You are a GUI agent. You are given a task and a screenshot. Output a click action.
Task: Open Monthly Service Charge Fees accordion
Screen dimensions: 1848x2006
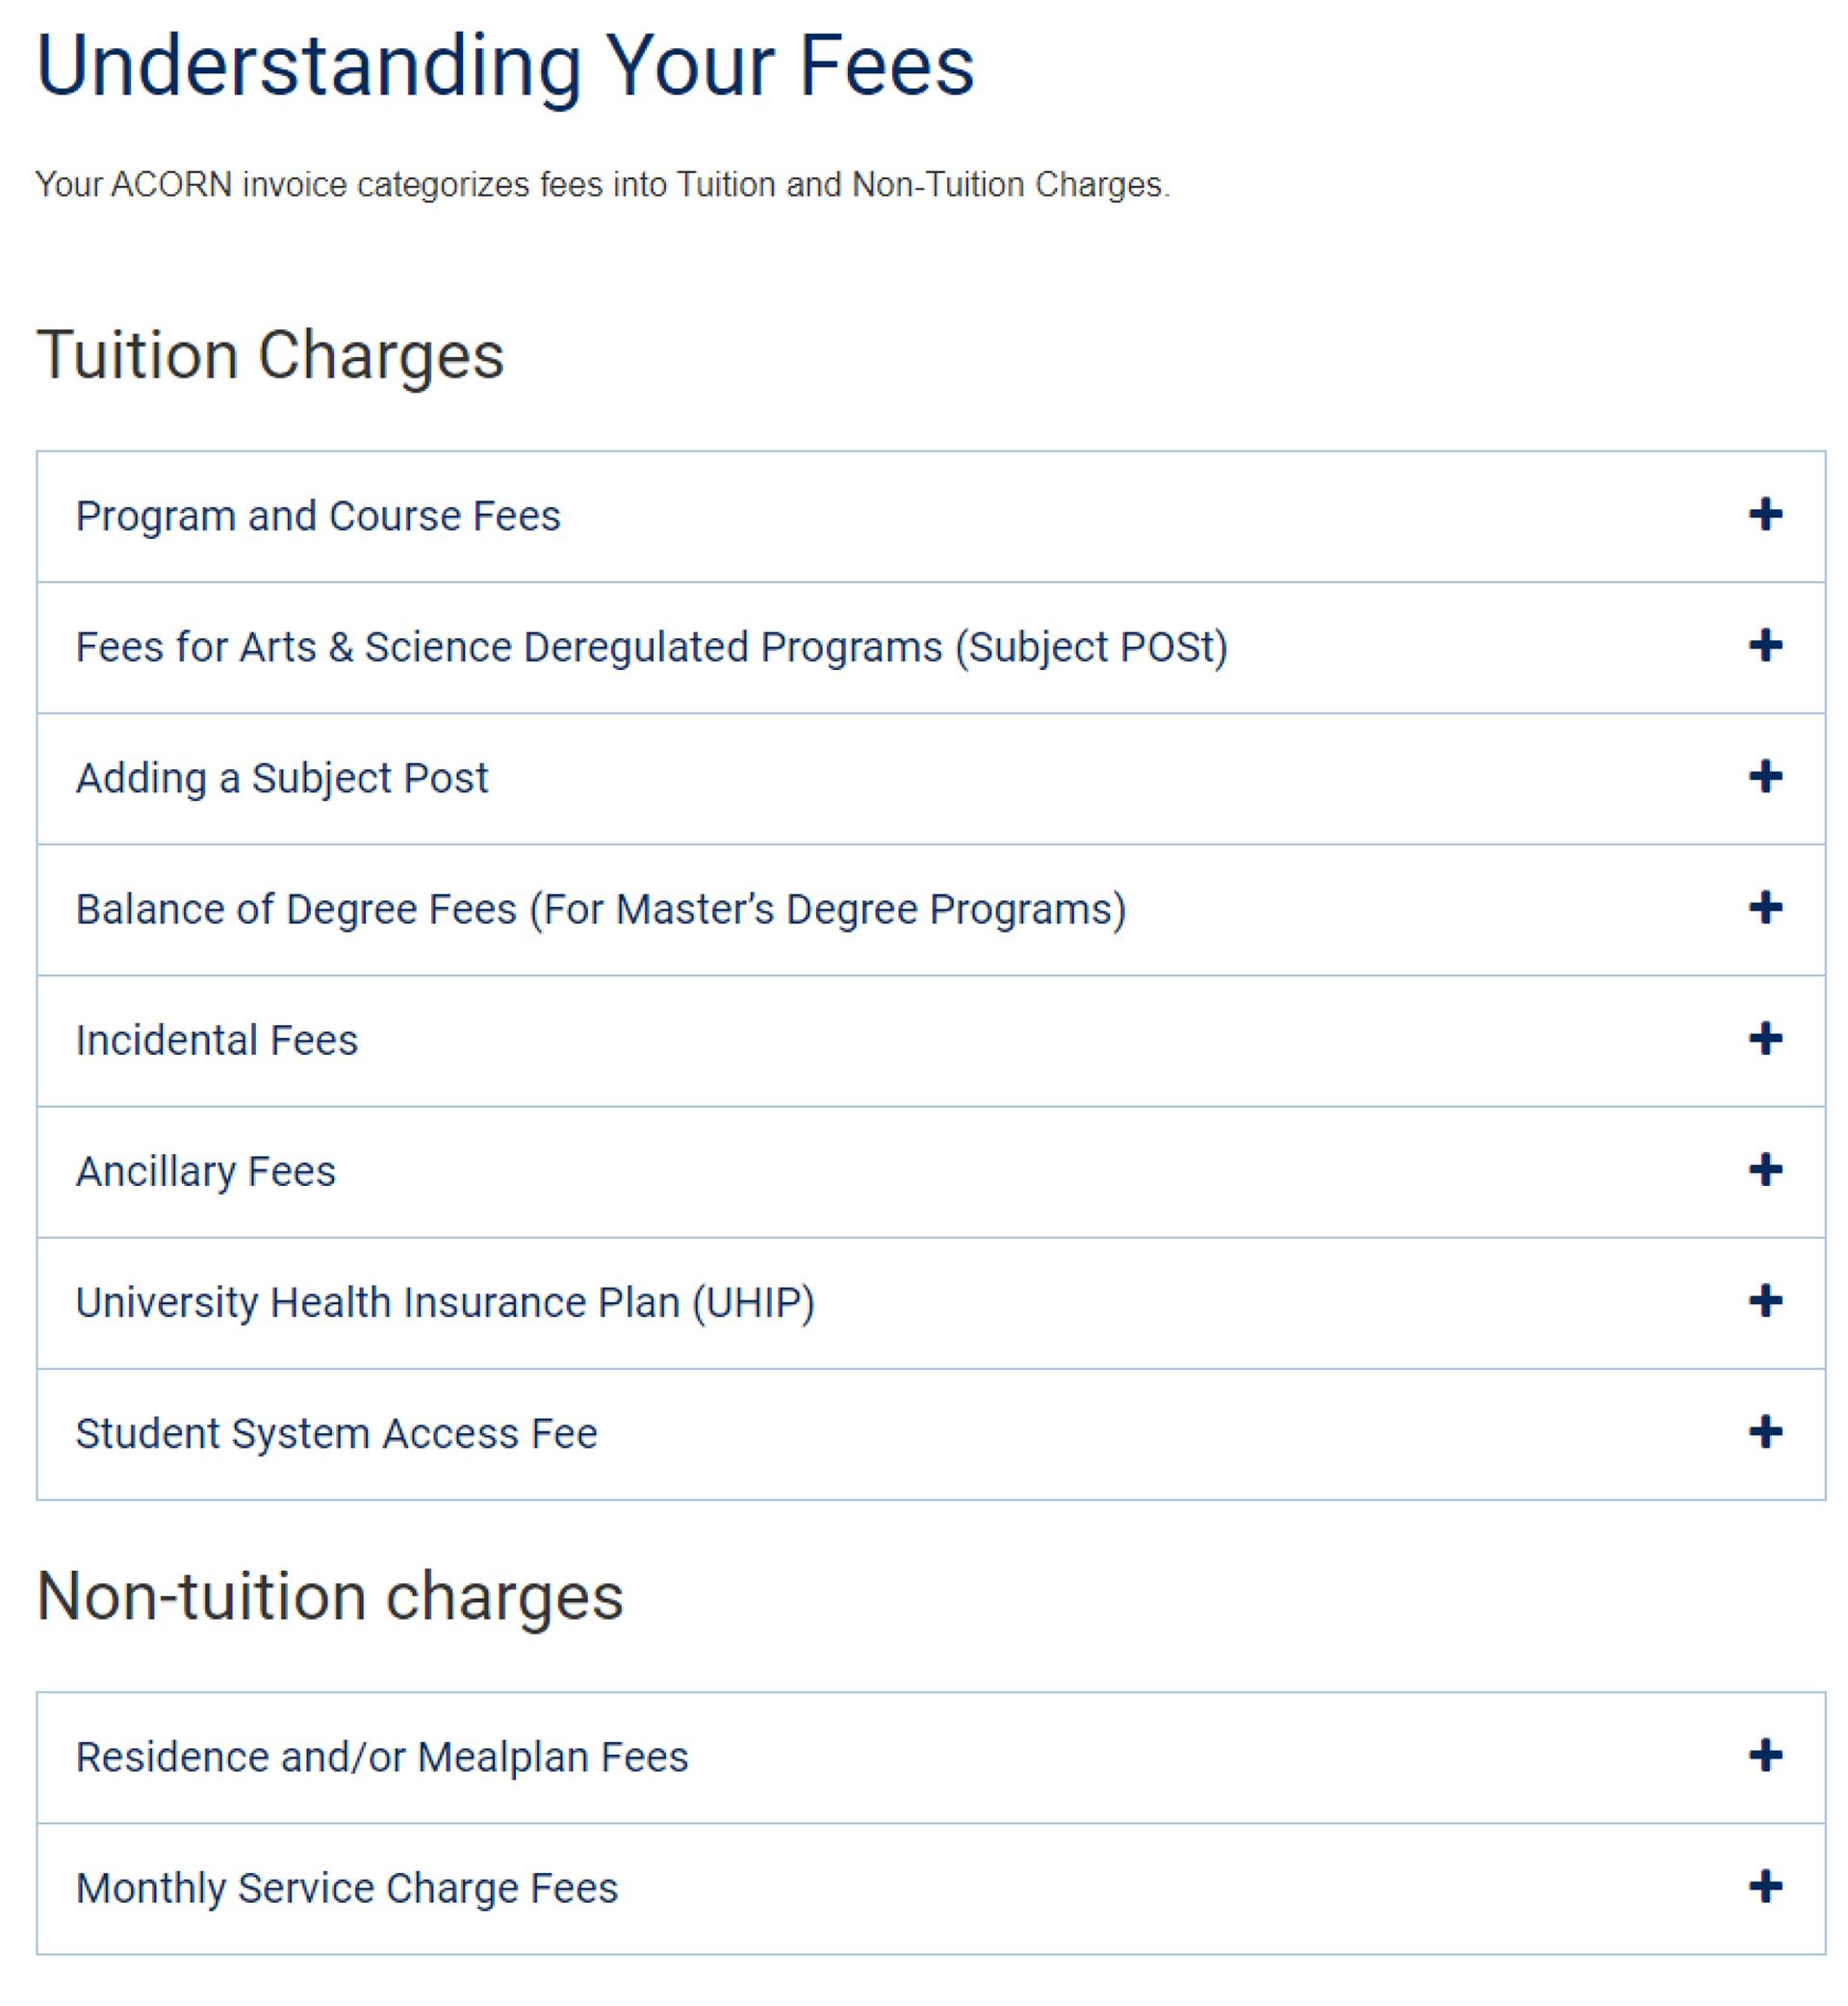pyautogui.click(x=931, y=1889)
